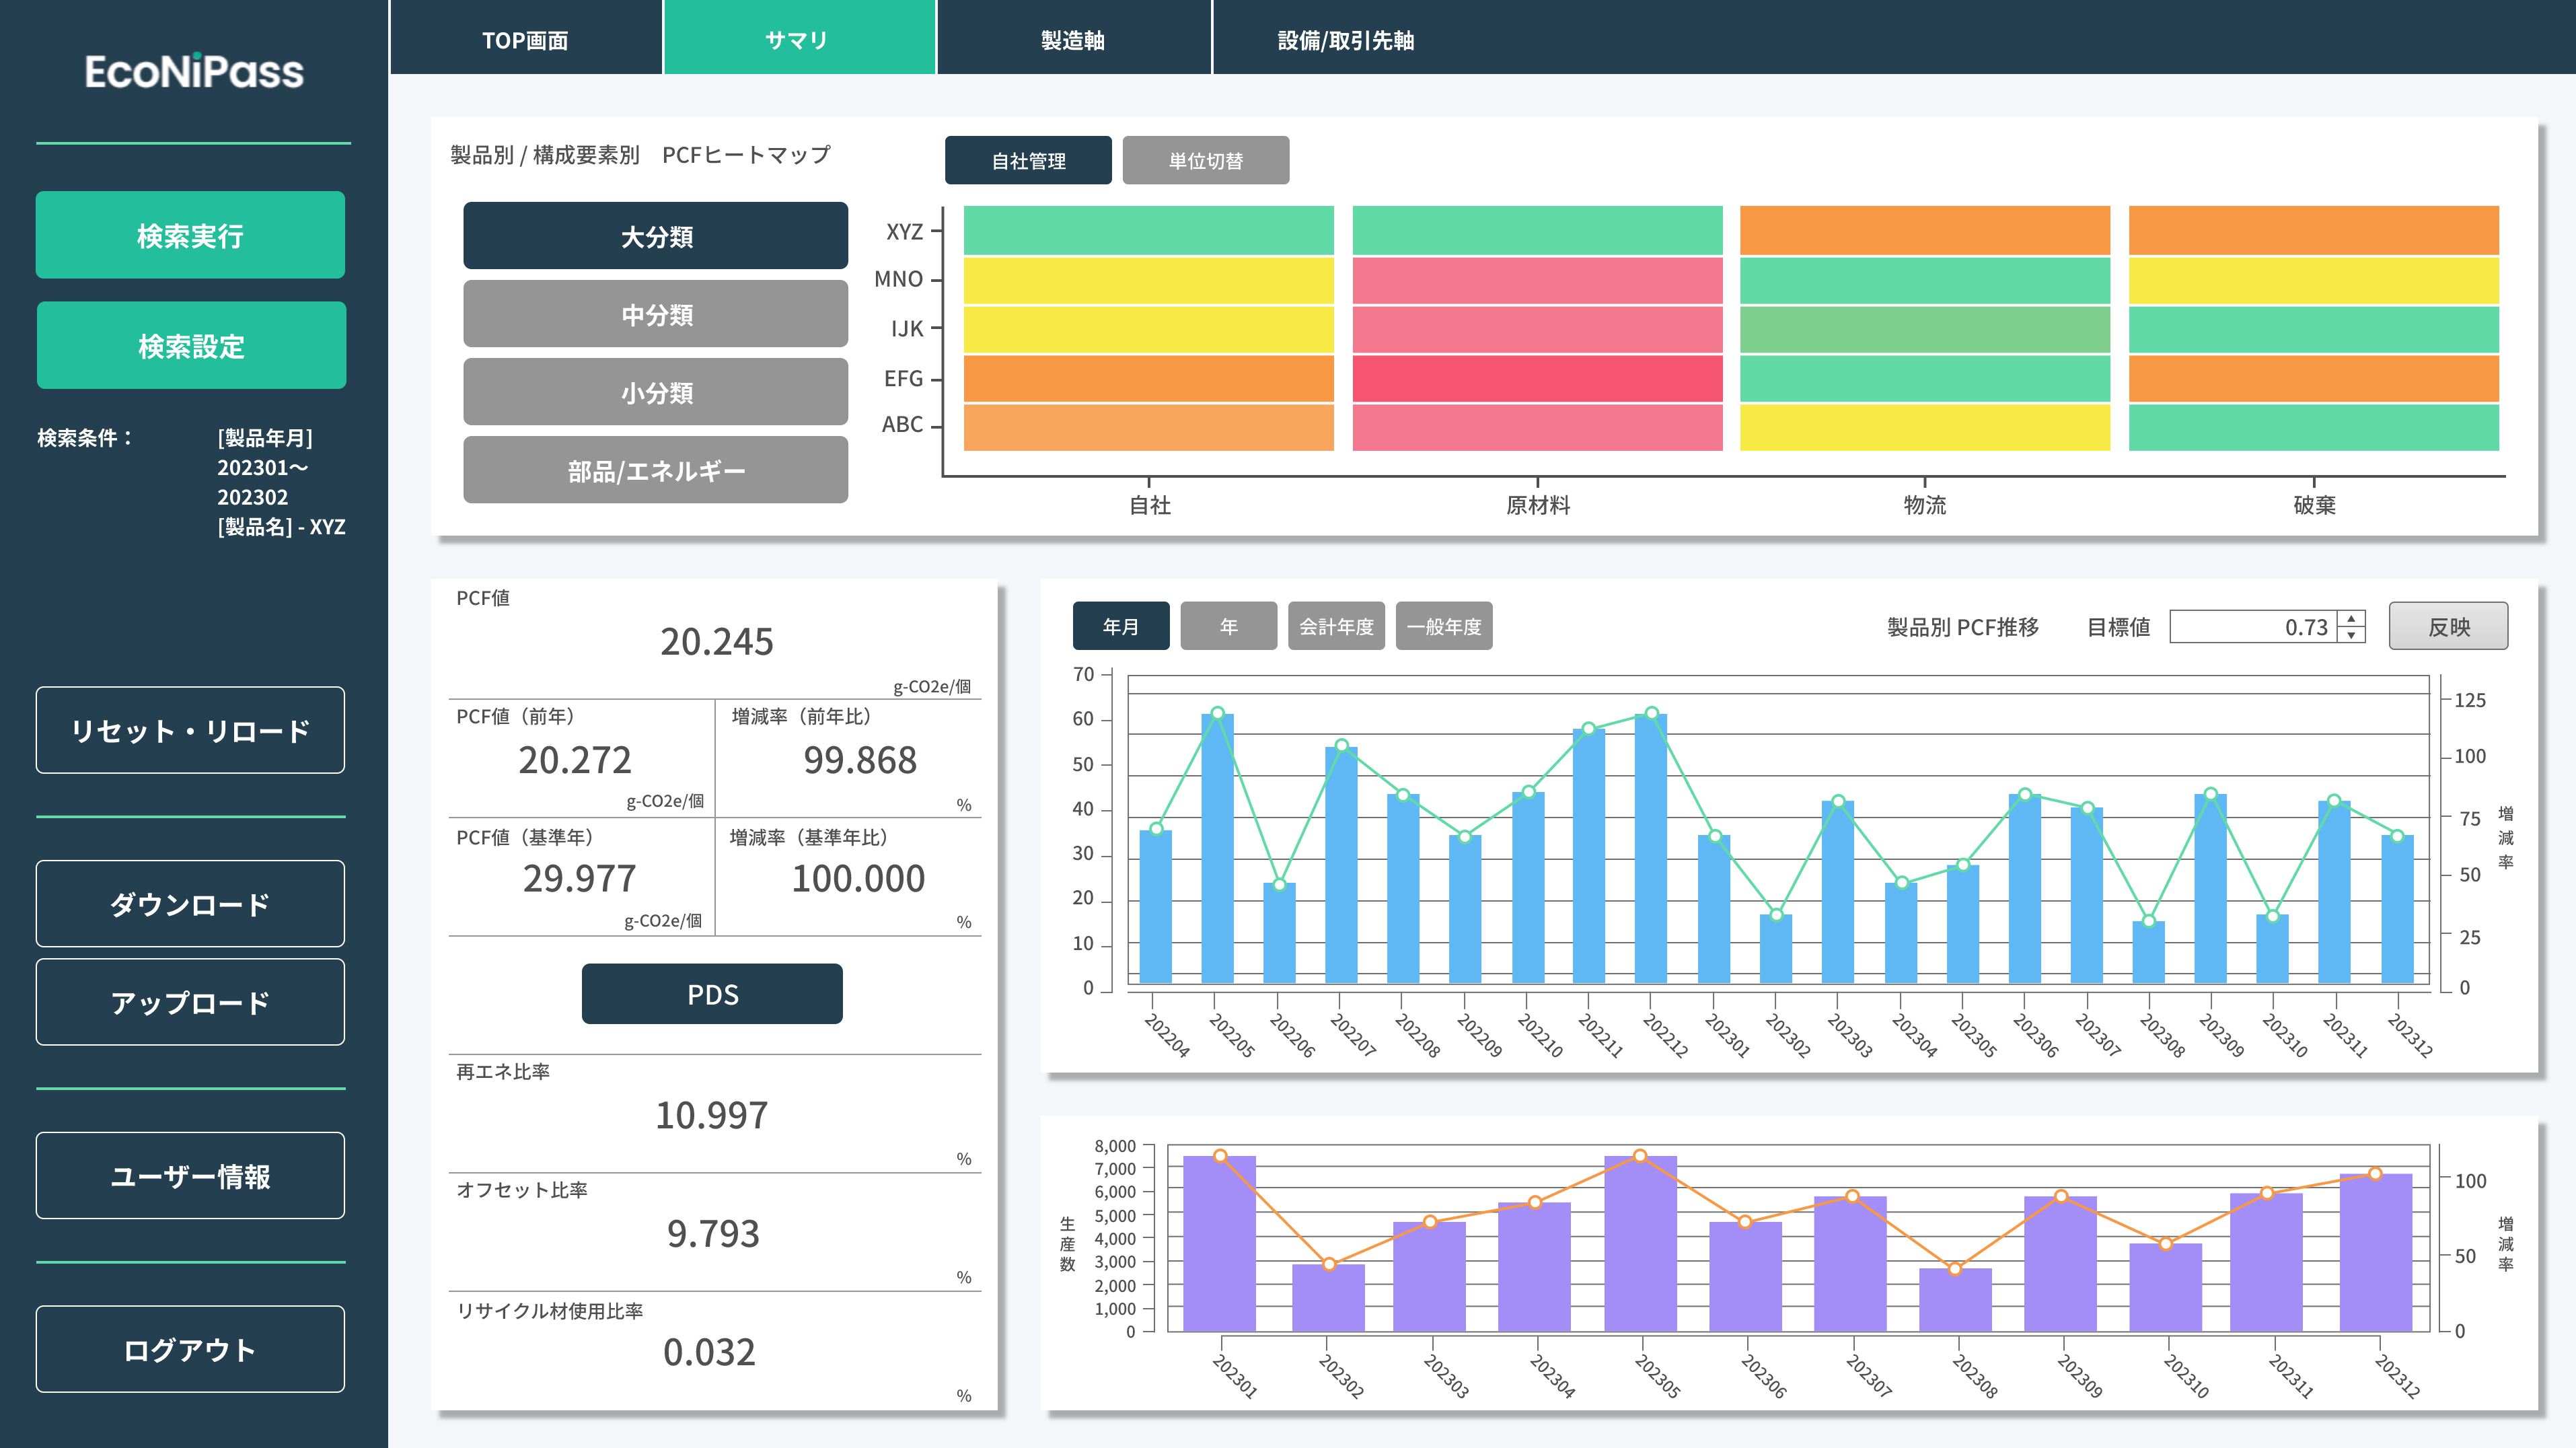
Task: Select the 年 period option
Action: (x=1228, y=627)
